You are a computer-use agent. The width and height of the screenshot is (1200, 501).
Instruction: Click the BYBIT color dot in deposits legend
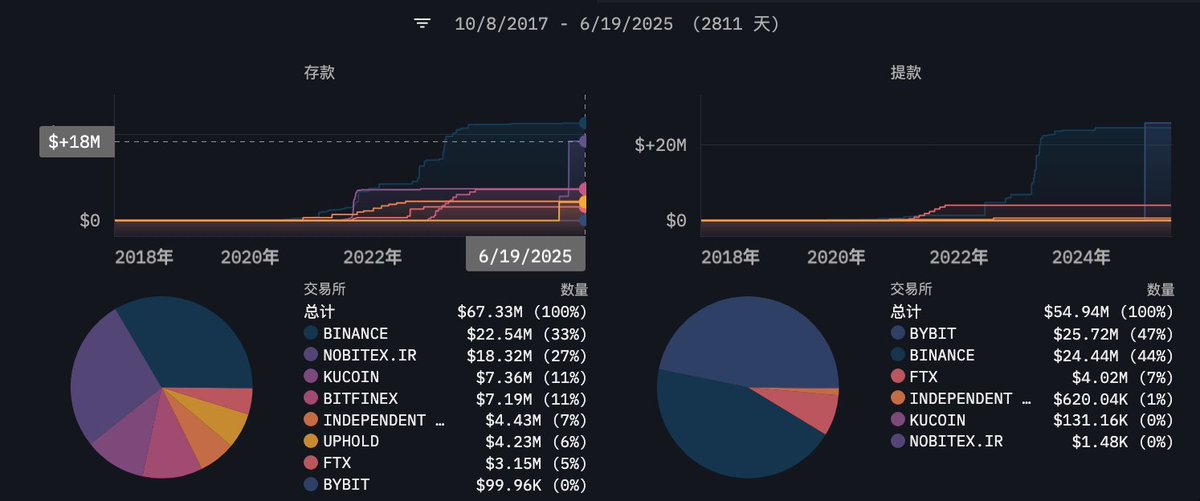(x=311, y=485)
